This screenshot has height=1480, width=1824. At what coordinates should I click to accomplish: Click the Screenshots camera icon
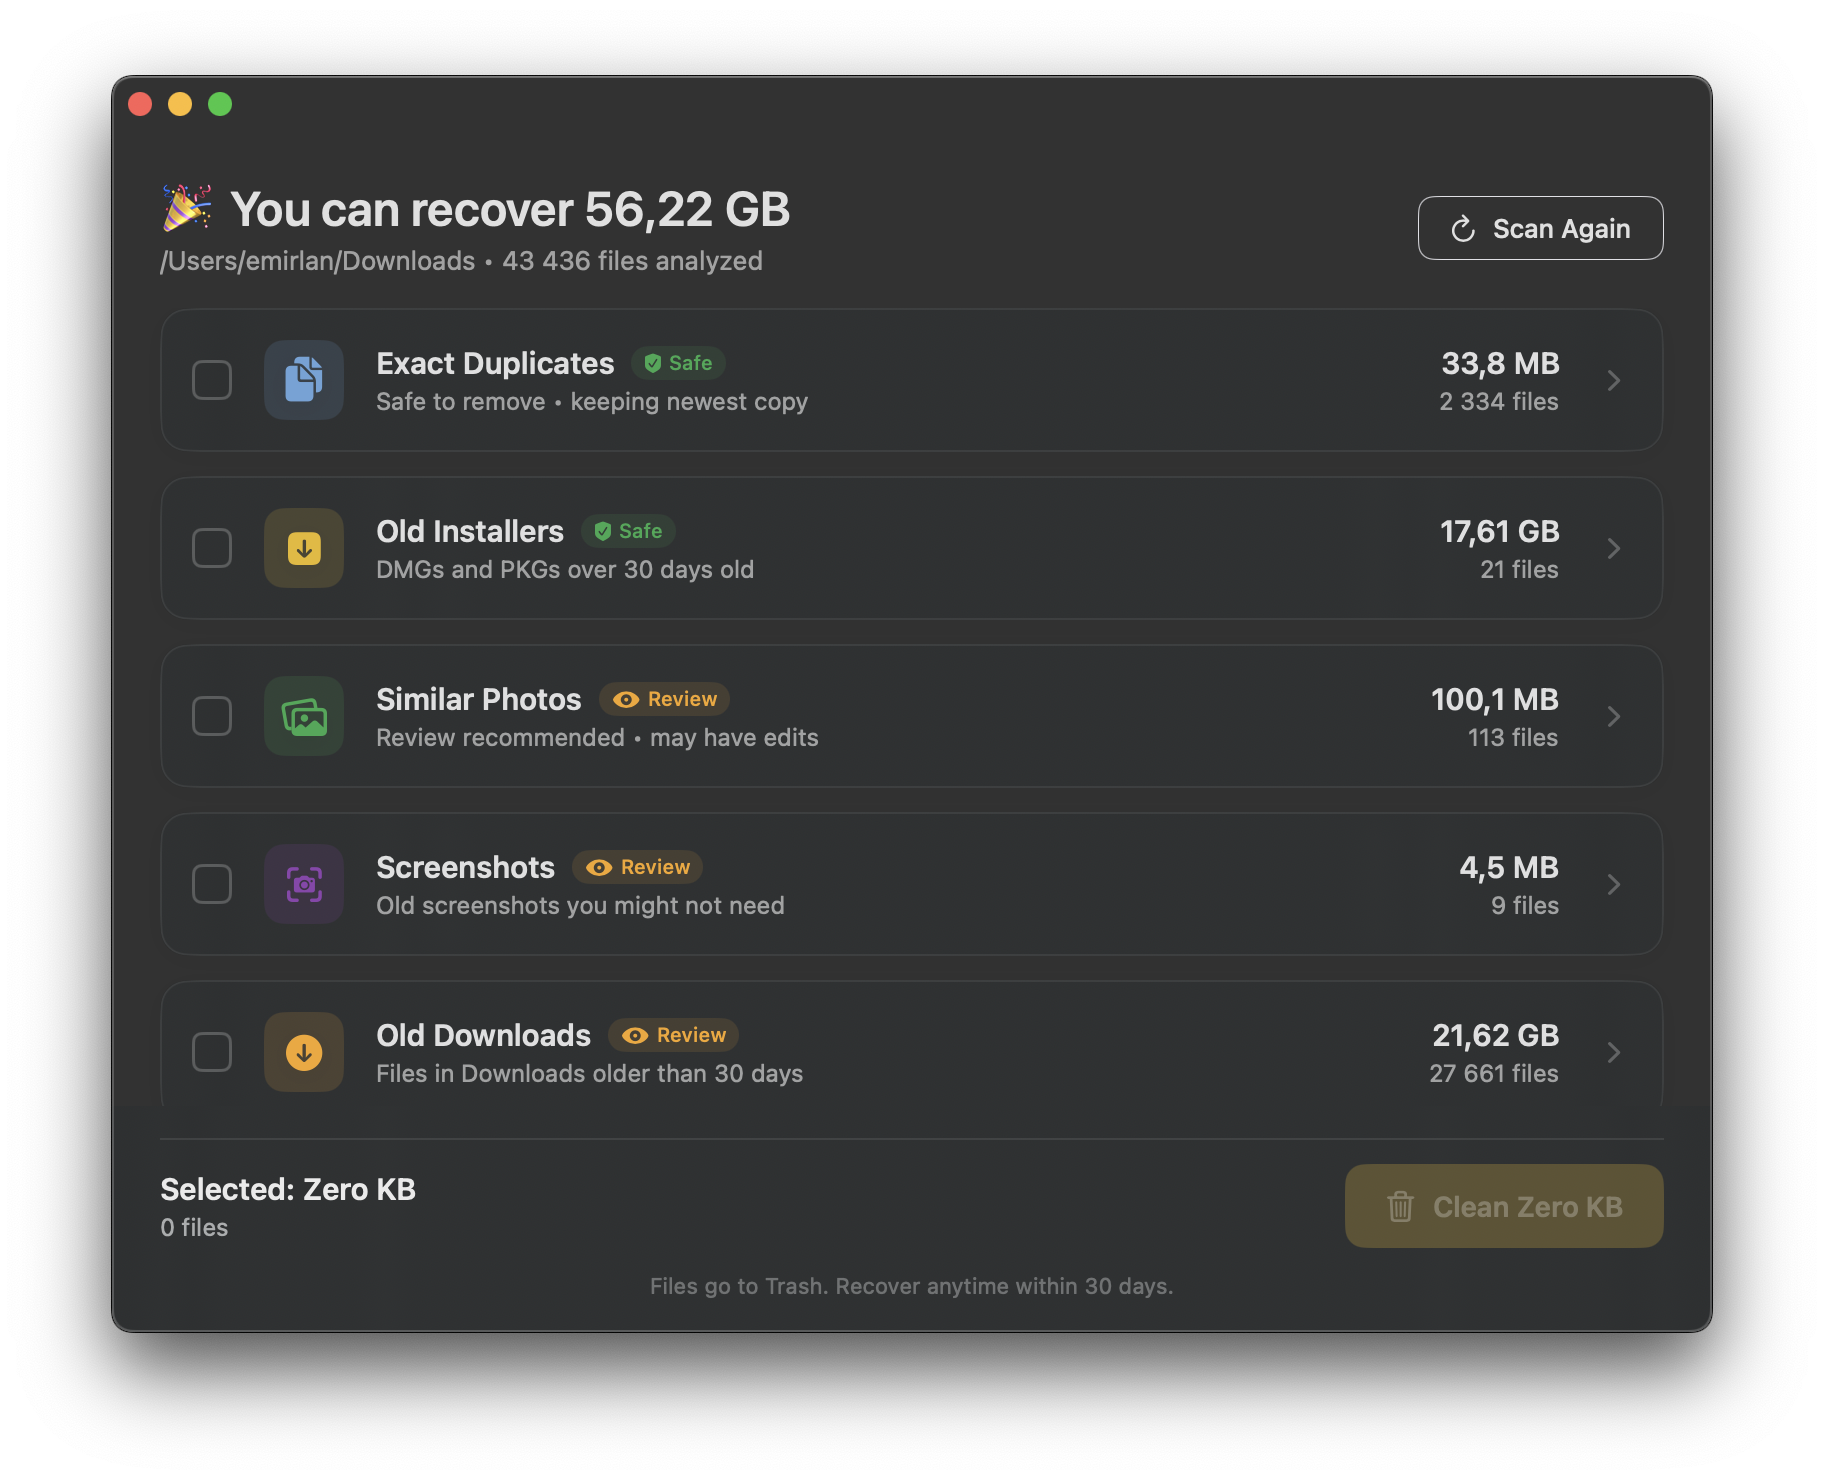[x=304, y=884]
